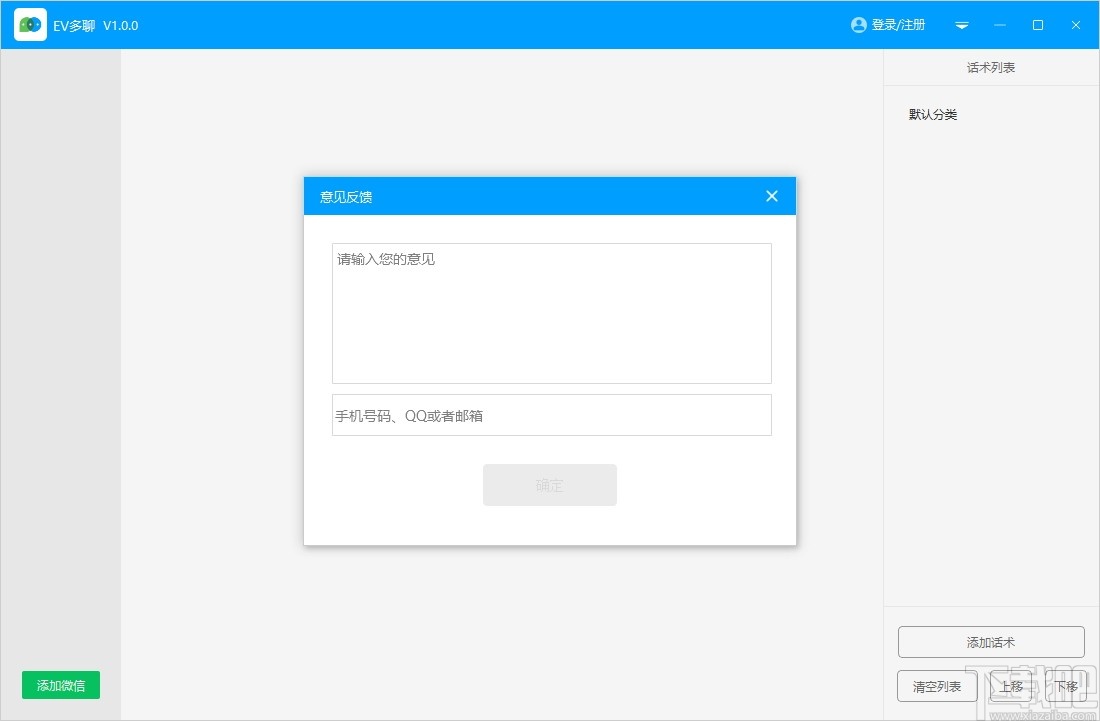1100x721 pixels.
Task: Click the 下移 move down button
Action: pyautogui.click(x=1066, y=686)
